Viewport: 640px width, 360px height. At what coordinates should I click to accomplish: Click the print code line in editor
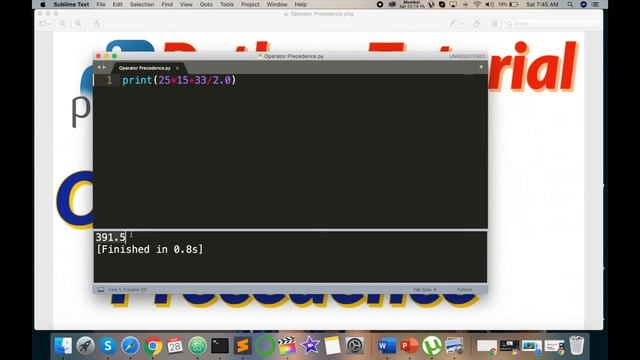[179, 80]
